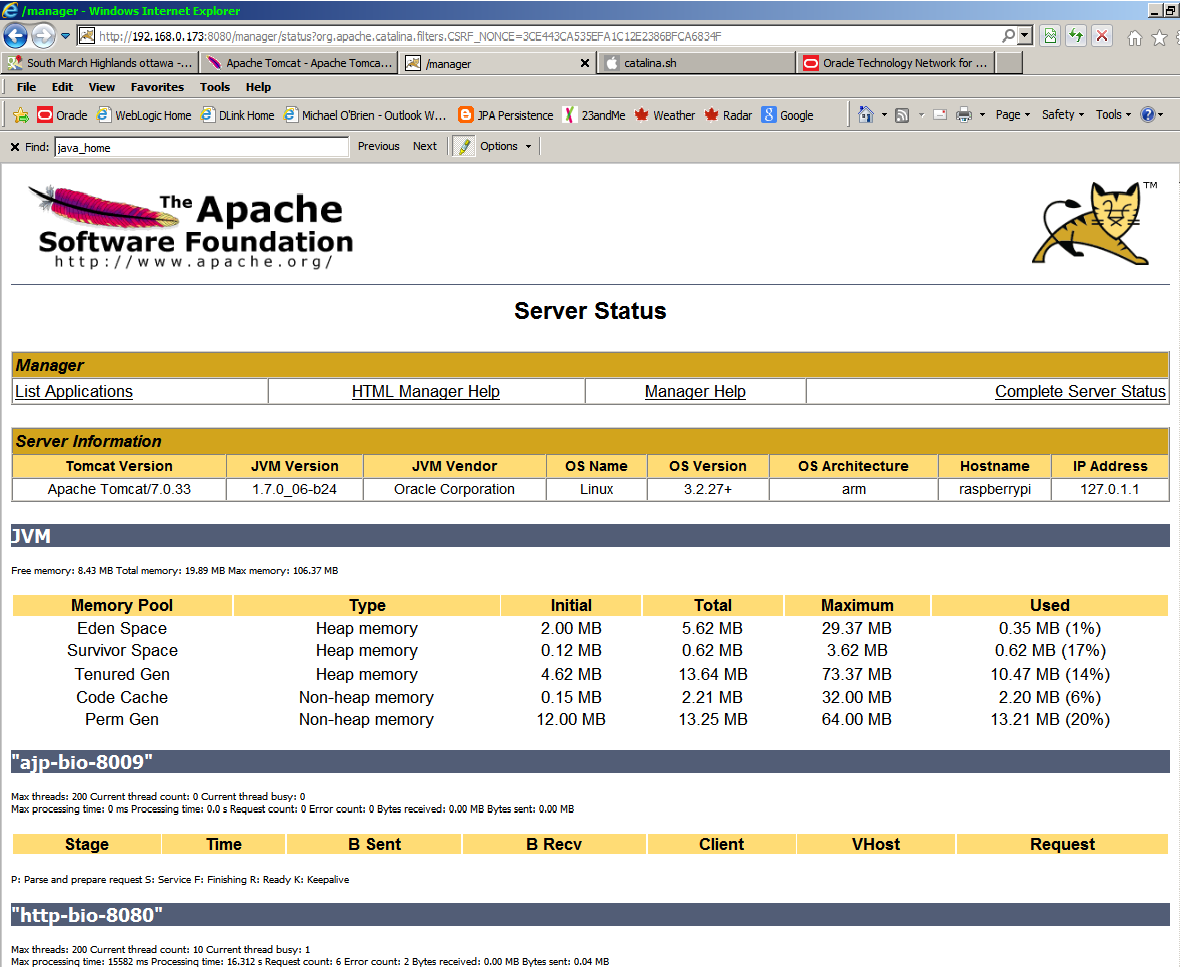
Task: Go back with the Back arrow button
Action: tap(16, 35)
